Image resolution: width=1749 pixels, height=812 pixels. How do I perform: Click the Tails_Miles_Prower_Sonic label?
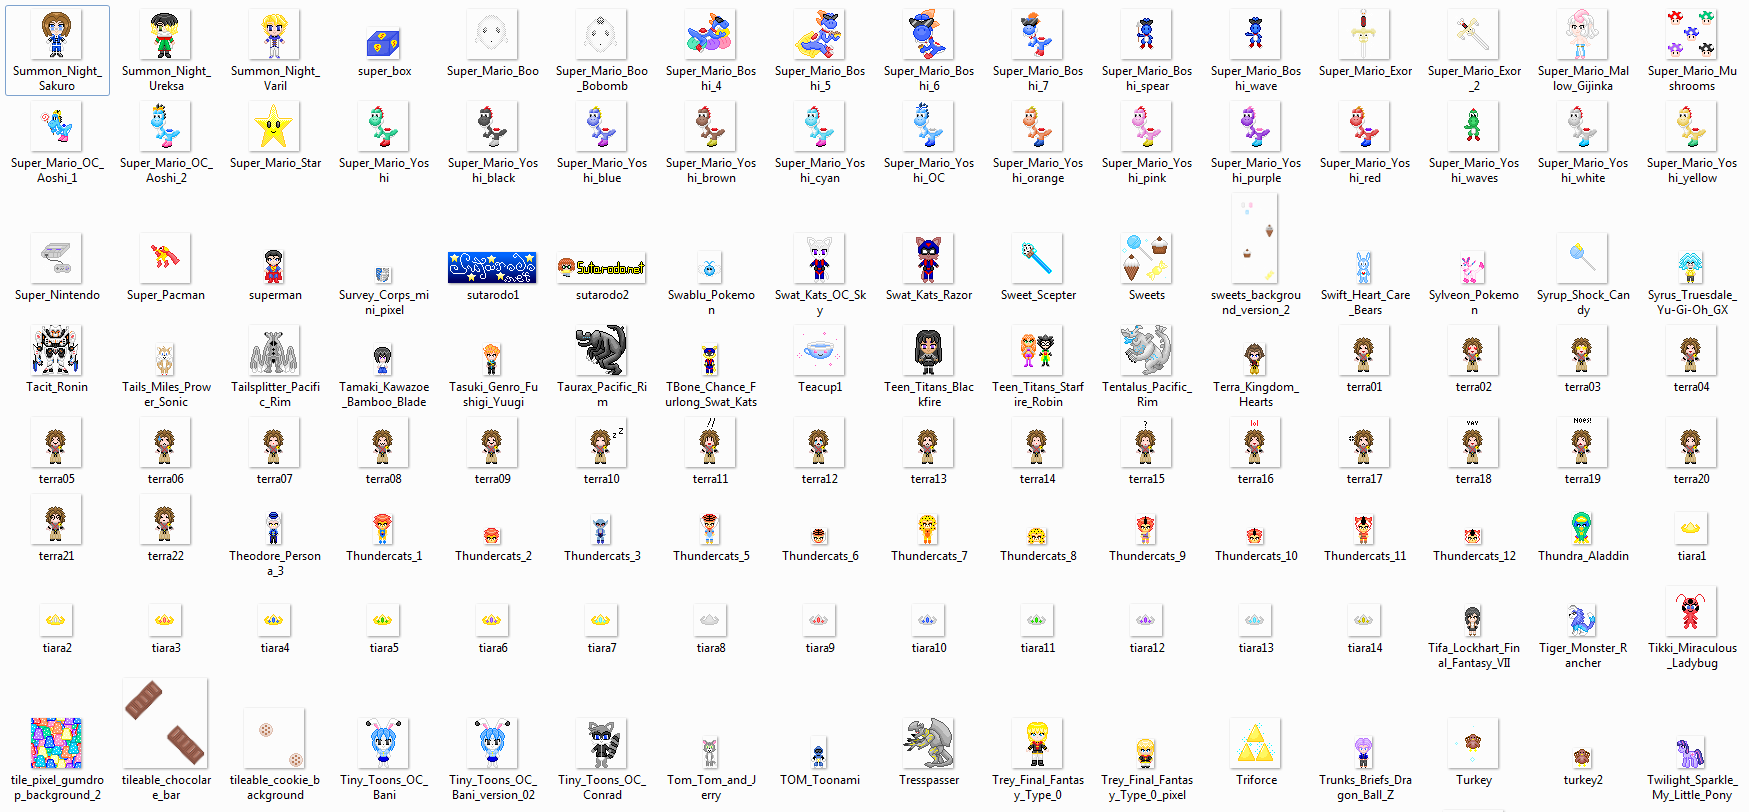pyautogui.click(x=166, y=395)
